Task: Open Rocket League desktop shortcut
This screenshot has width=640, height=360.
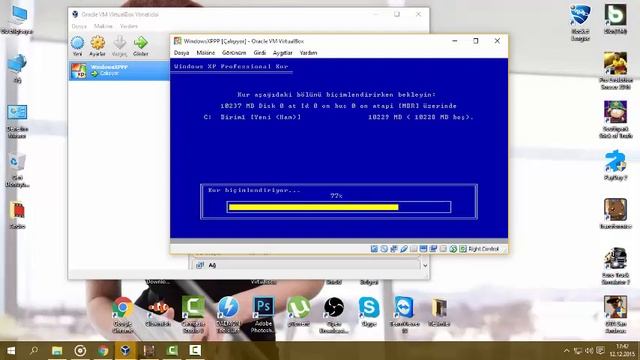Action: 580,23
